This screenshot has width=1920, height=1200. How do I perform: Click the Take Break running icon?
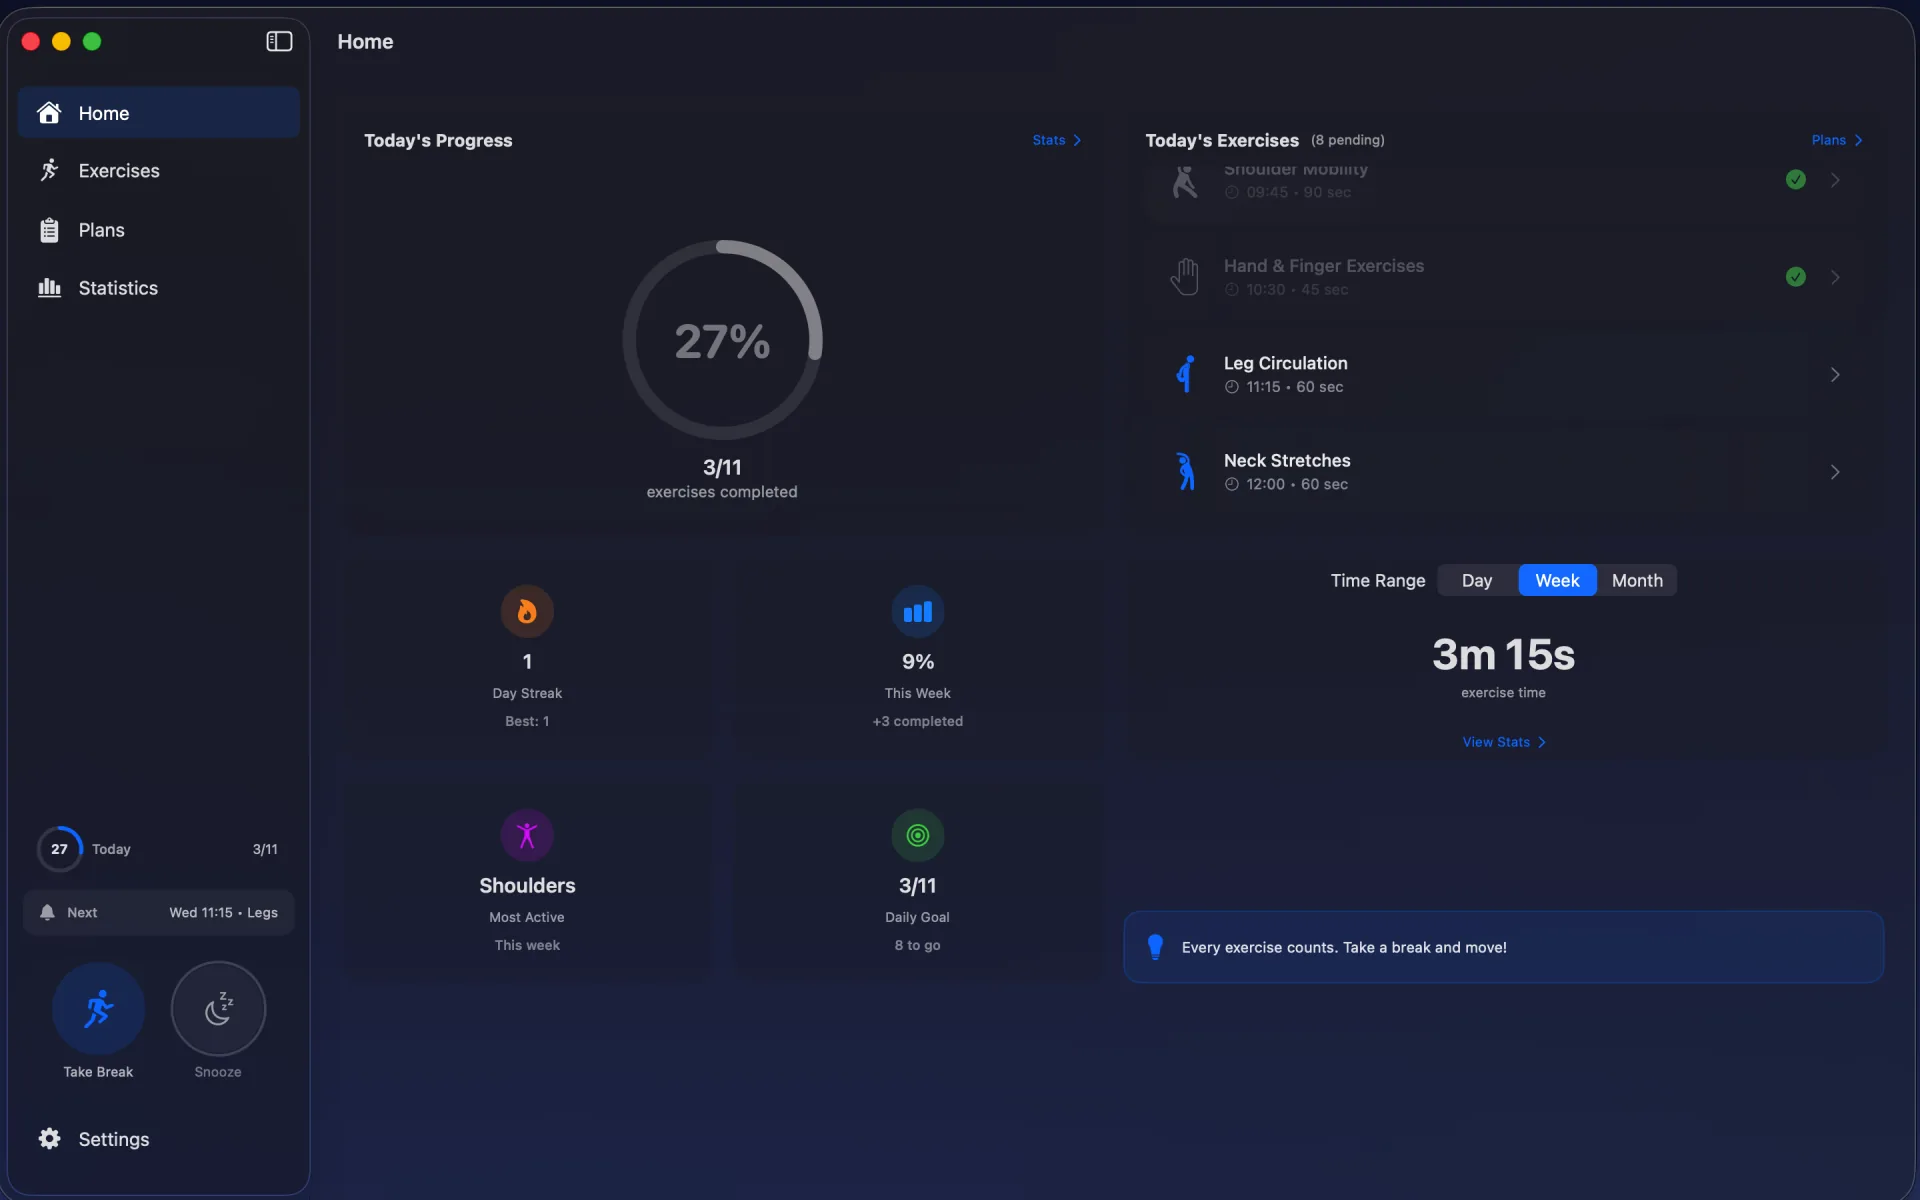coord(98,1008)
